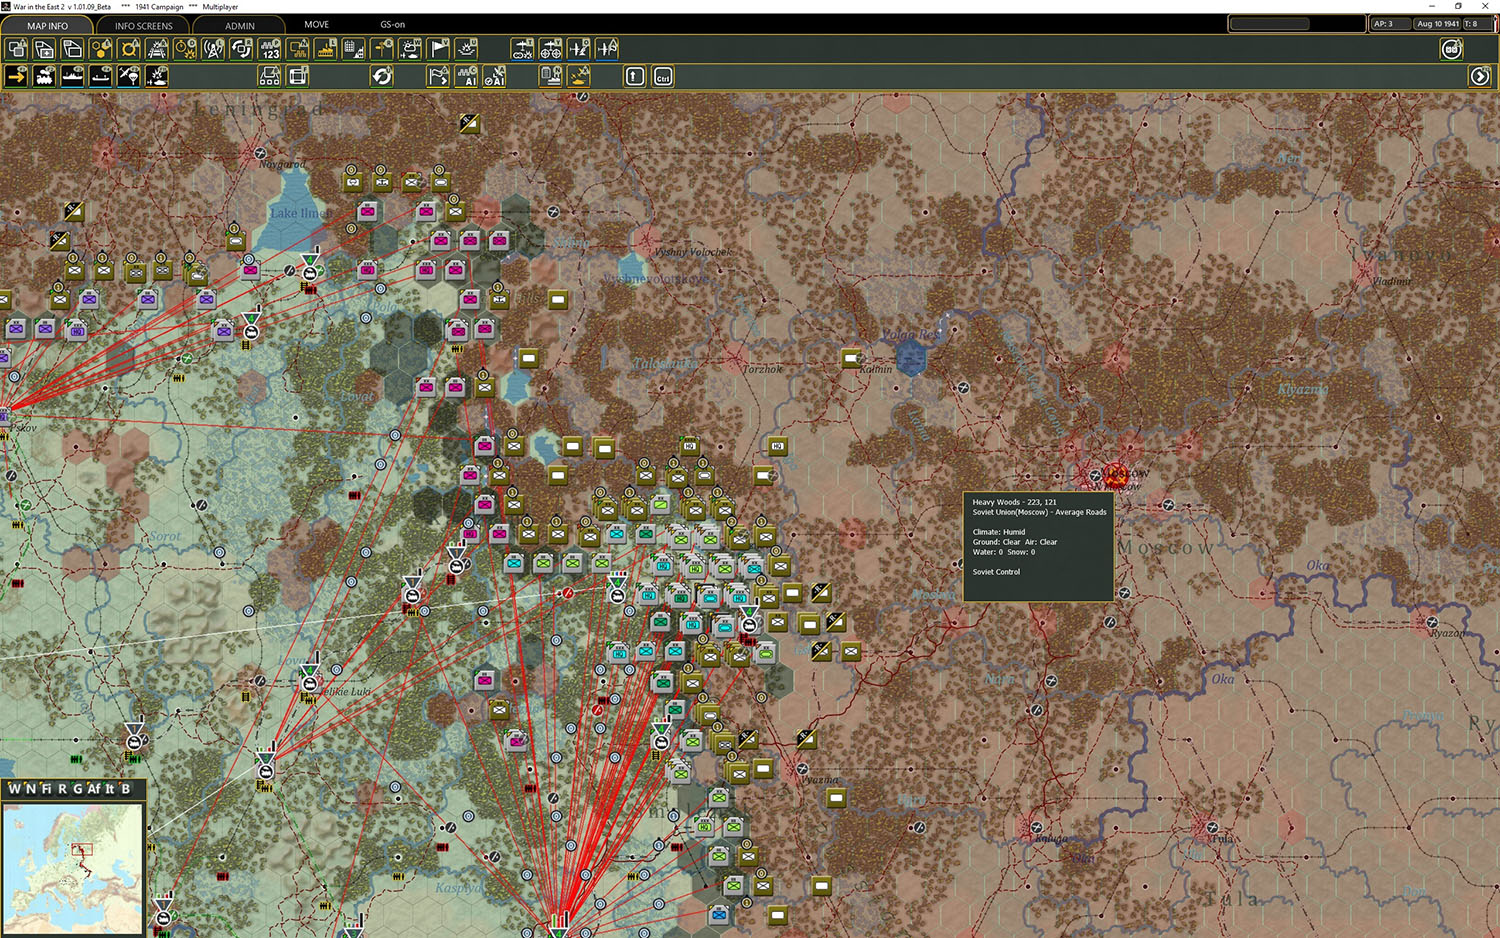Click the Vladimir city label
The width and height of the screenshot is (1500, 938).
[x=1392, y=281]
